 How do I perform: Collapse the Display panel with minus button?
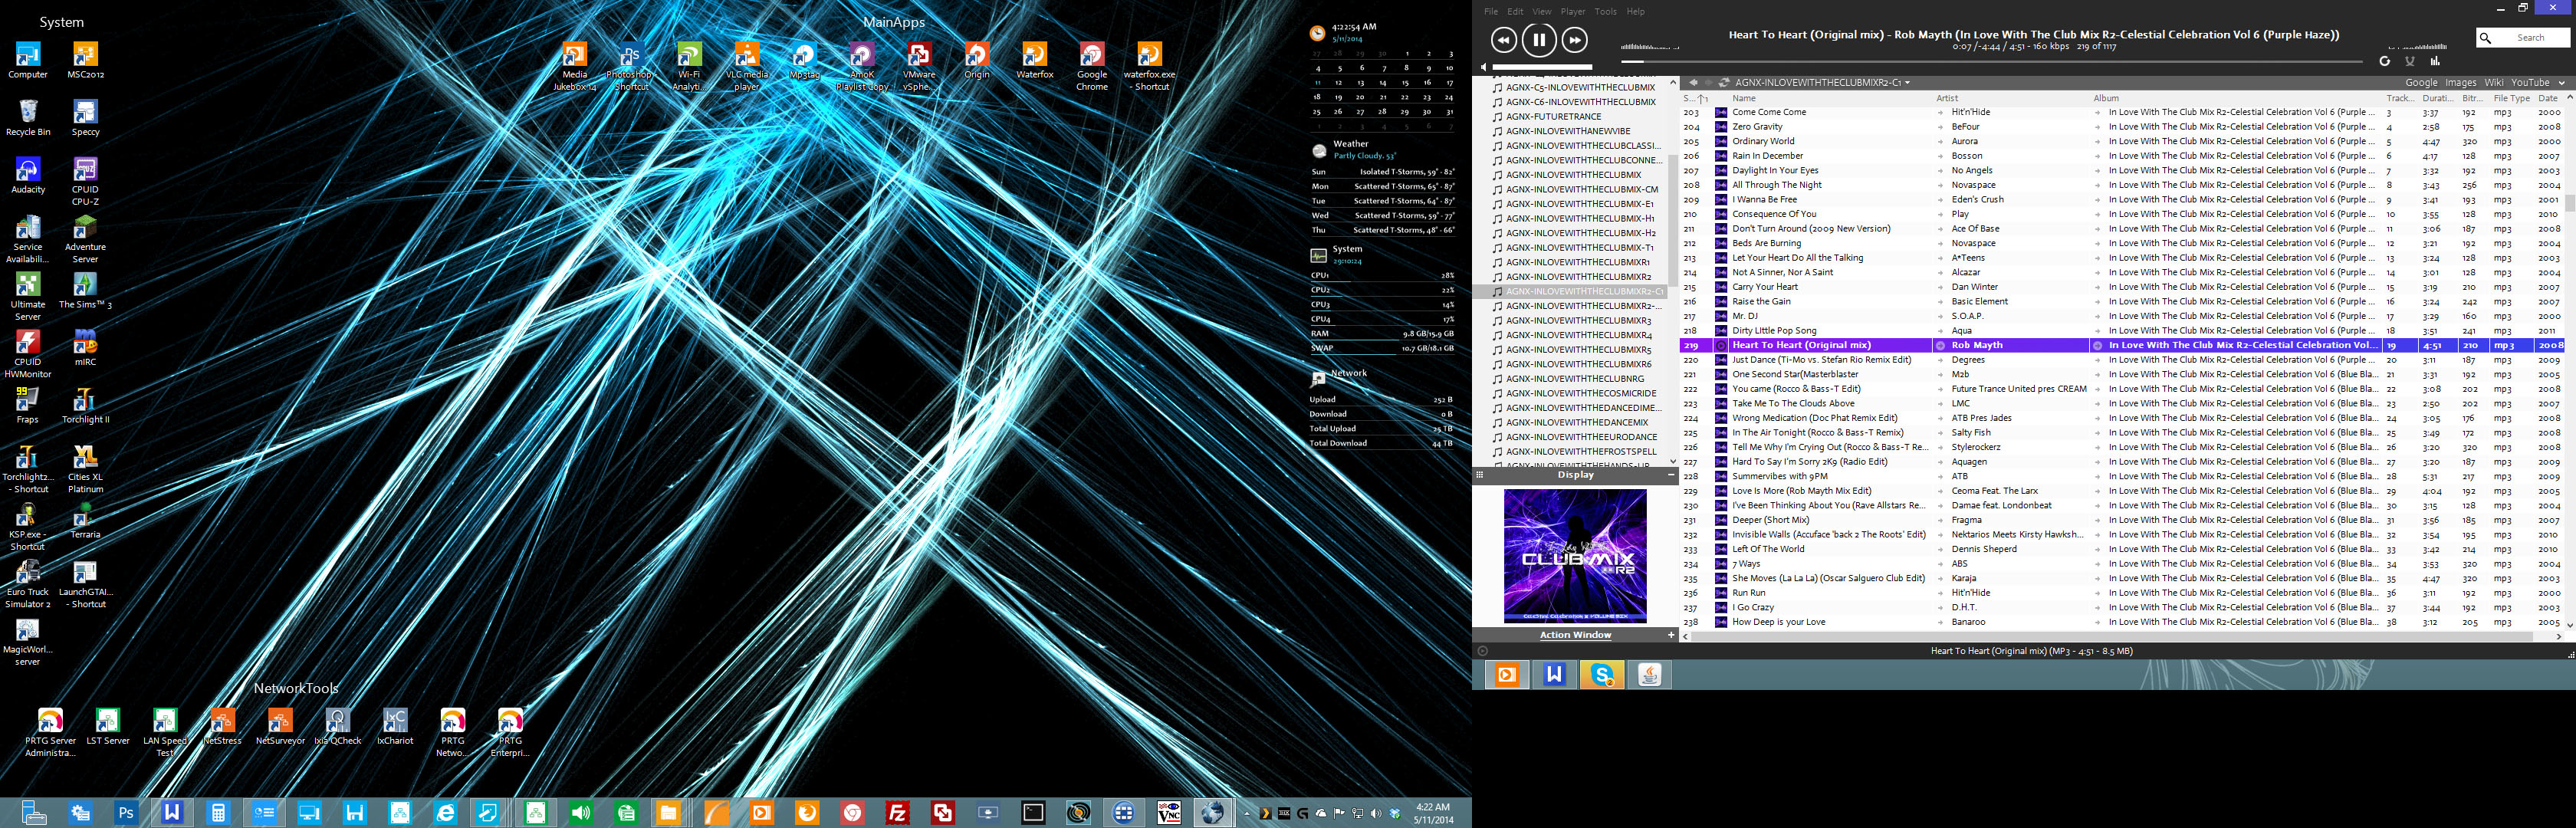coord(1670,475)
